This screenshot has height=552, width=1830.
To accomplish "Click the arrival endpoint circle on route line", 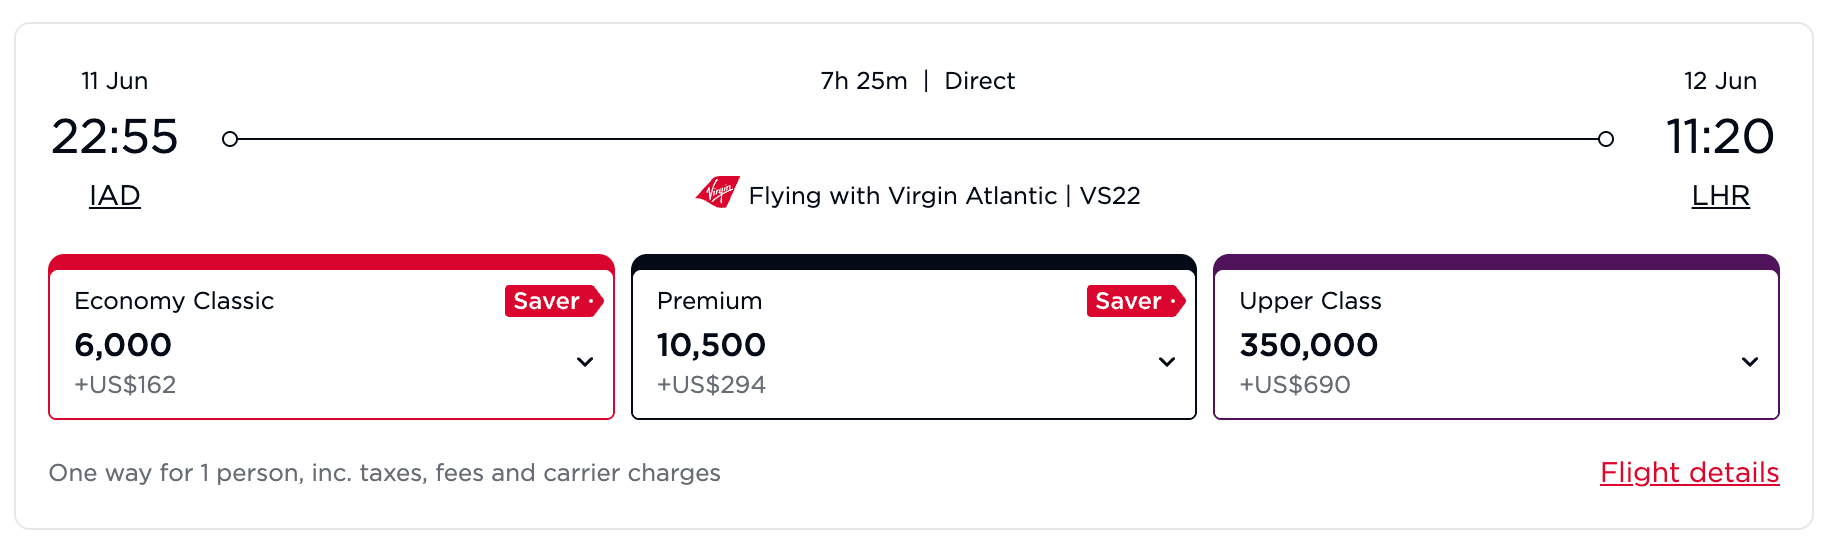I will click(1606, 139).
